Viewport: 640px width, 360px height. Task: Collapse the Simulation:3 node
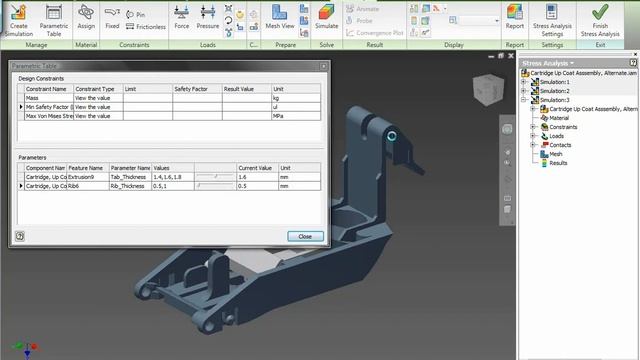pyautogui.click(x=524, y=100)
